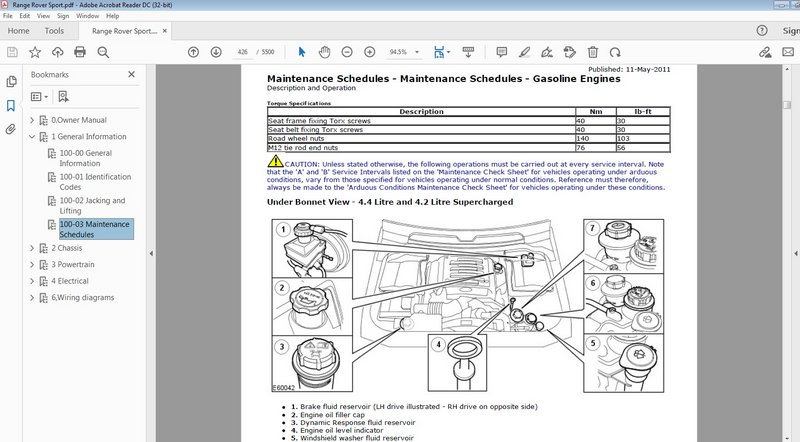
Task: Close the Range Rover Sport tab
Action: (165, 31)
